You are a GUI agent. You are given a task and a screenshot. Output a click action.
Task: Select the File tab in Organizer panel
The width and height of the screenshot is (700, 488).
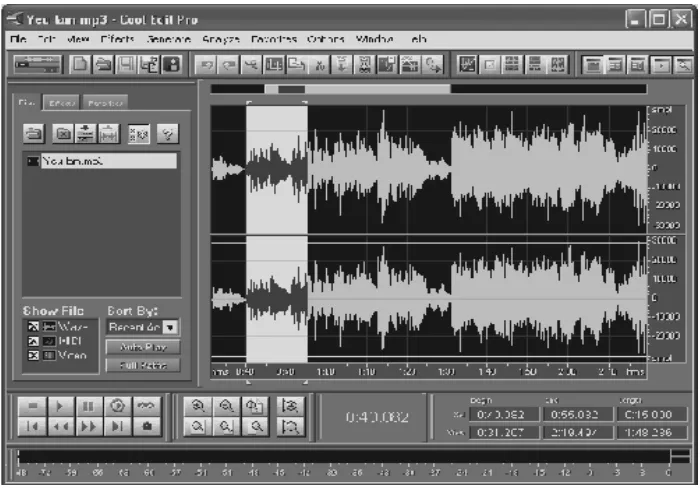click(x=27, y=102)
